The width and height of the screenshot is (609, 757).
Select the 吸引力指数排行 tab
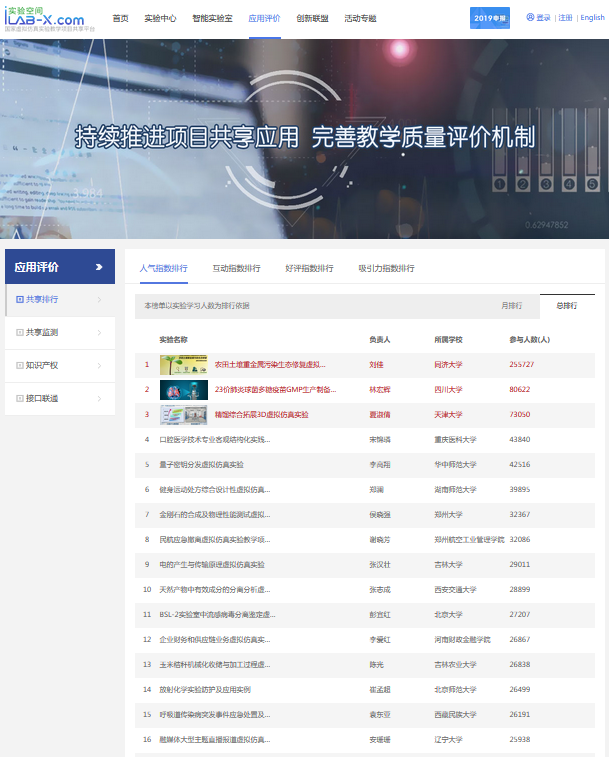[386, 268]
